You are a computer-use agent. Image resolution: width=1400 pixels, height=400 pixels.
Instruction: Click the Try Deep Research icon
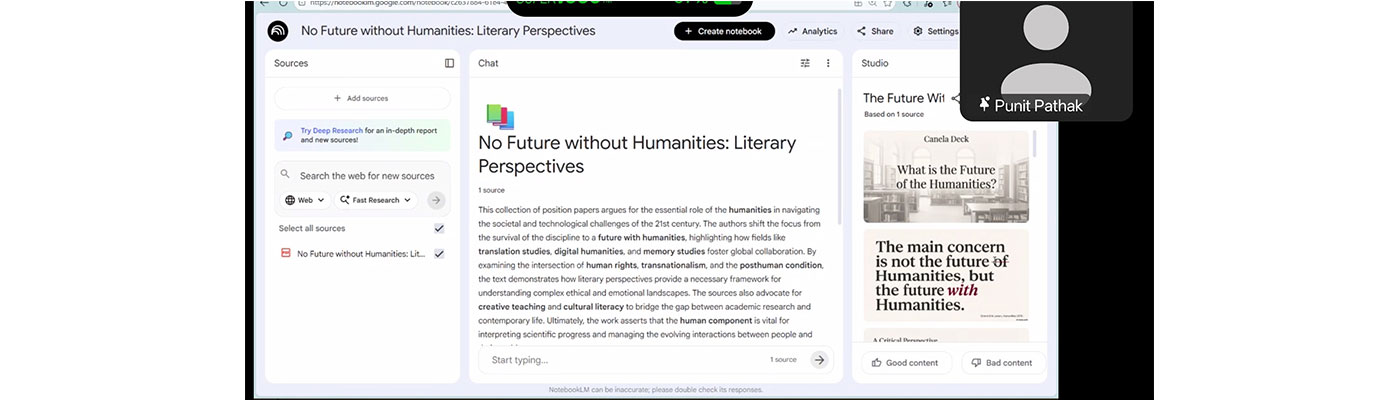click(288, 135)
